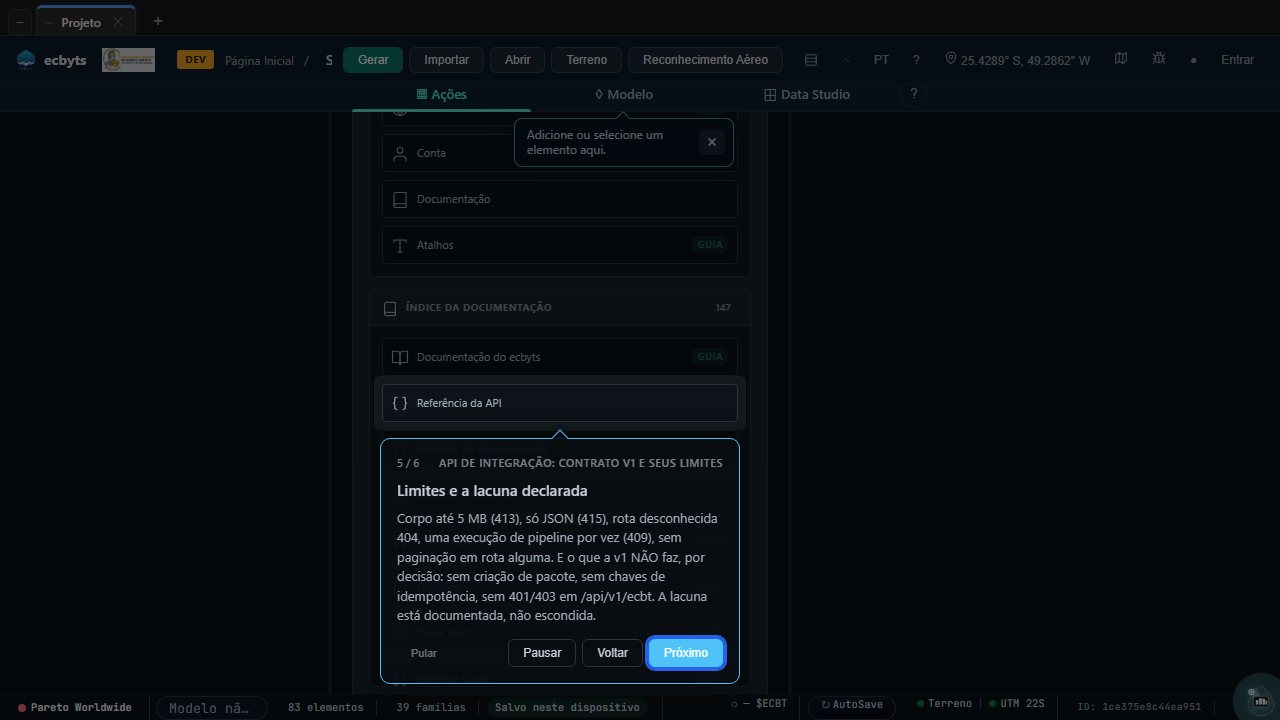
Task: Advance the tour with Próximo
Action: (686, 653)
